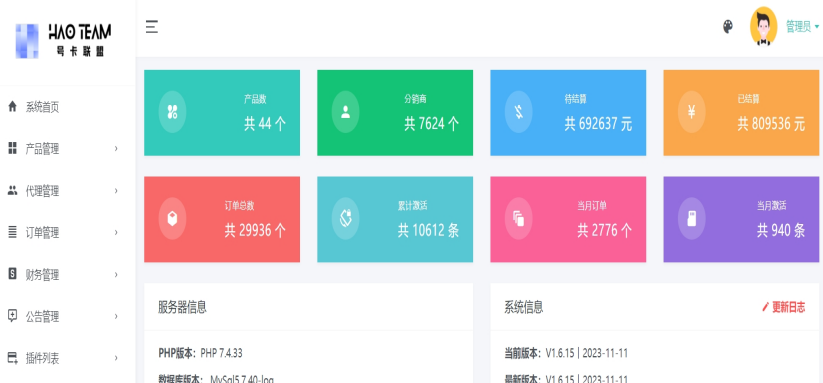Screen dimensions: 823x383
Task: Expand the 订单管理 chevron
Action: point(116,232)
